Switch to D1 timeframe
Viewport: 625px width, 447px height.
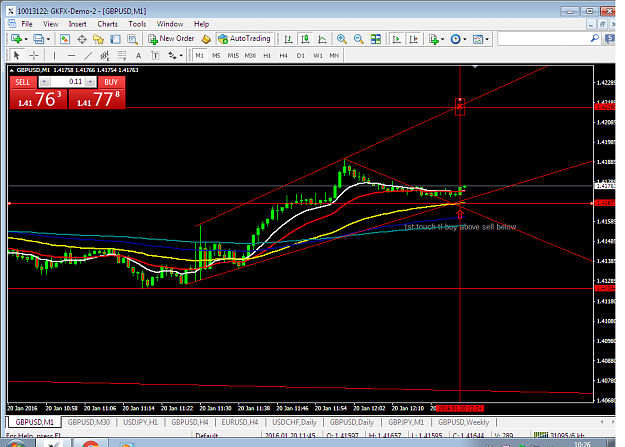[x=301, y=55]
